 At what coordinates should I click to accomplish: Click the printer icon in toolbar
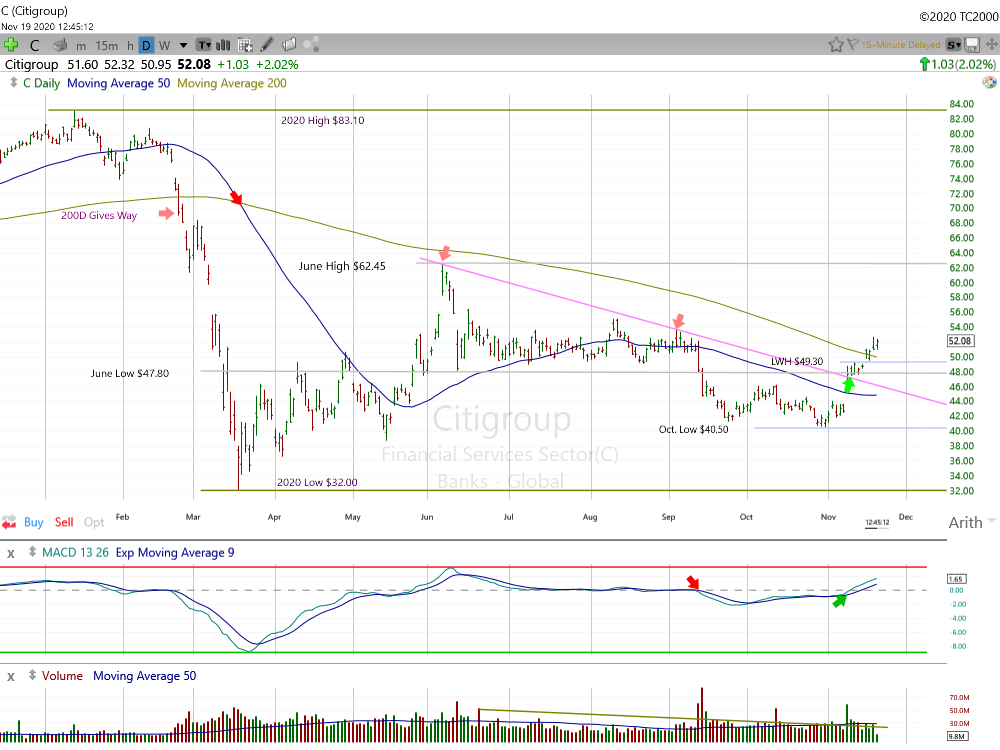point(60,45)
